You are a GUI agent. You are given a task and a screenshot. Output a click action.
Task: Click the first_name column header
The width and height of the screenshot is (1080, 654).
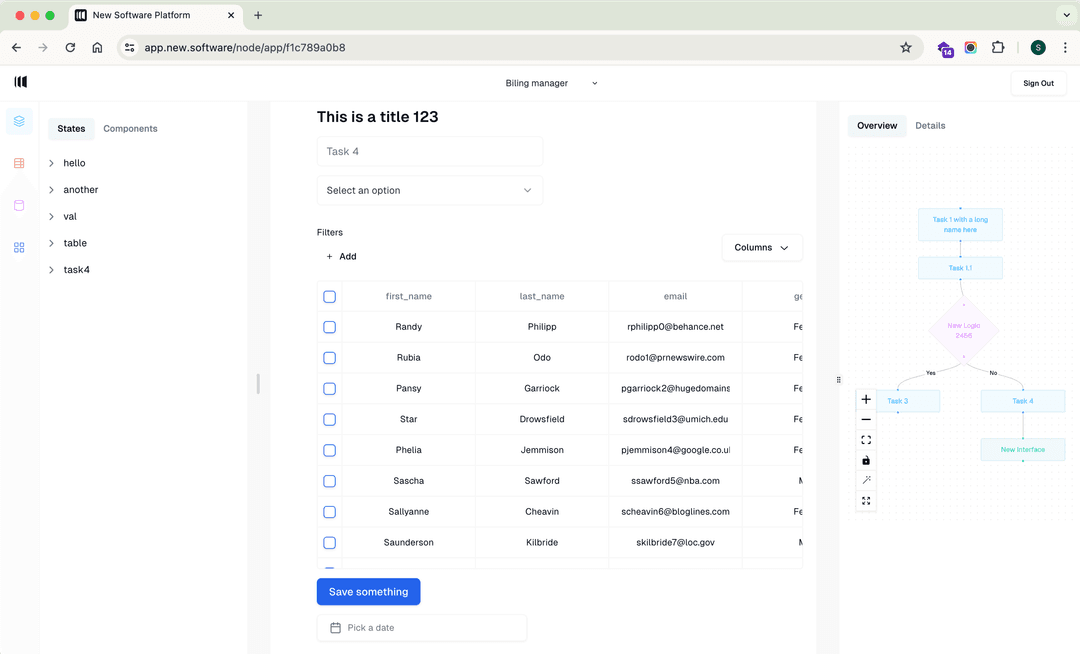coord(408,297)
